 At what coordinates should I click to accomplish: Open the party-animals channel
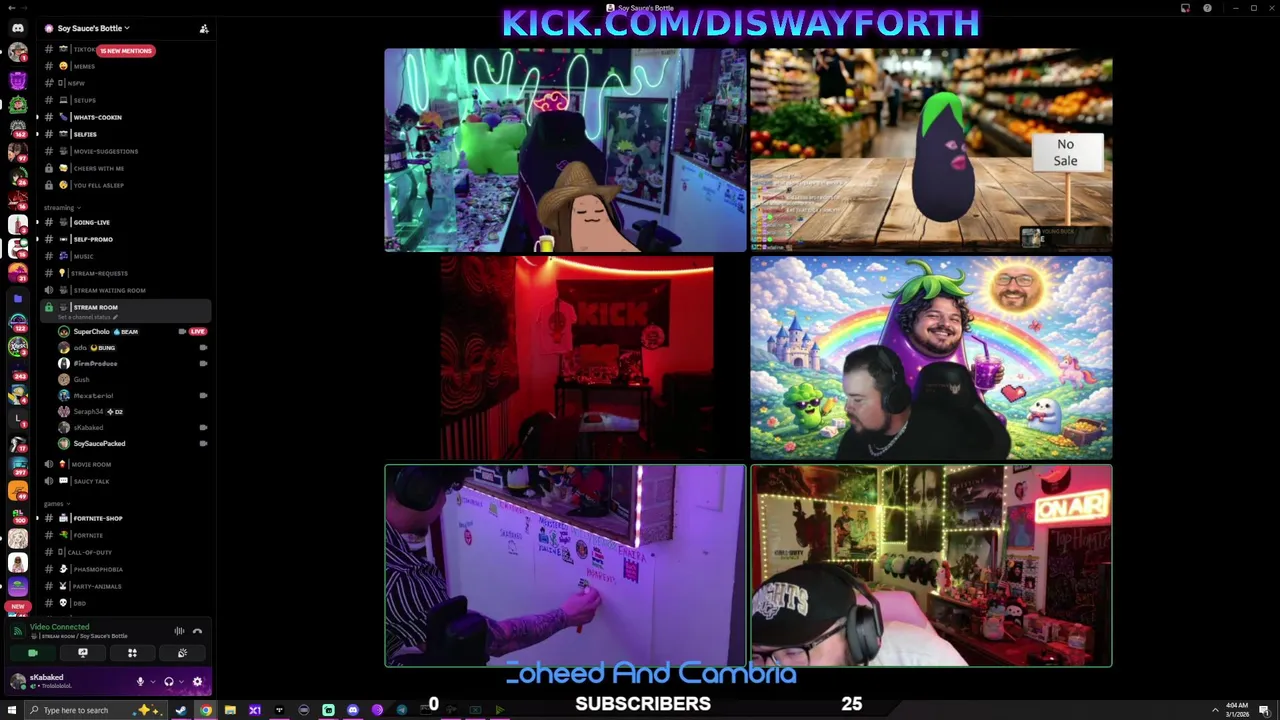pos(125,586)
